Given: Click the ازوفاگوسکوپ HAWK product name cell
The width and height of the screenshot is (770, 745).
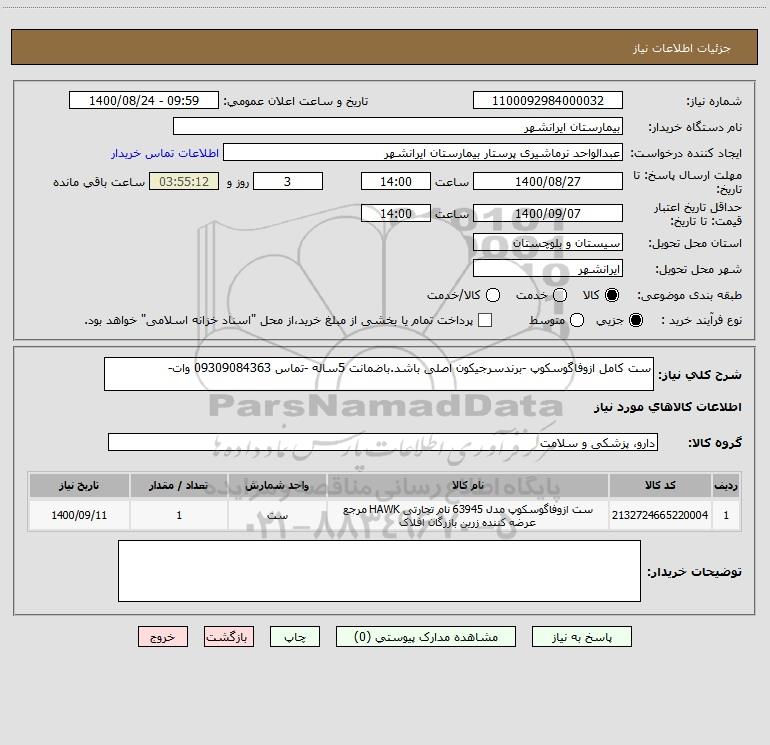Looking at the screenshot, I should coord(468,515).
